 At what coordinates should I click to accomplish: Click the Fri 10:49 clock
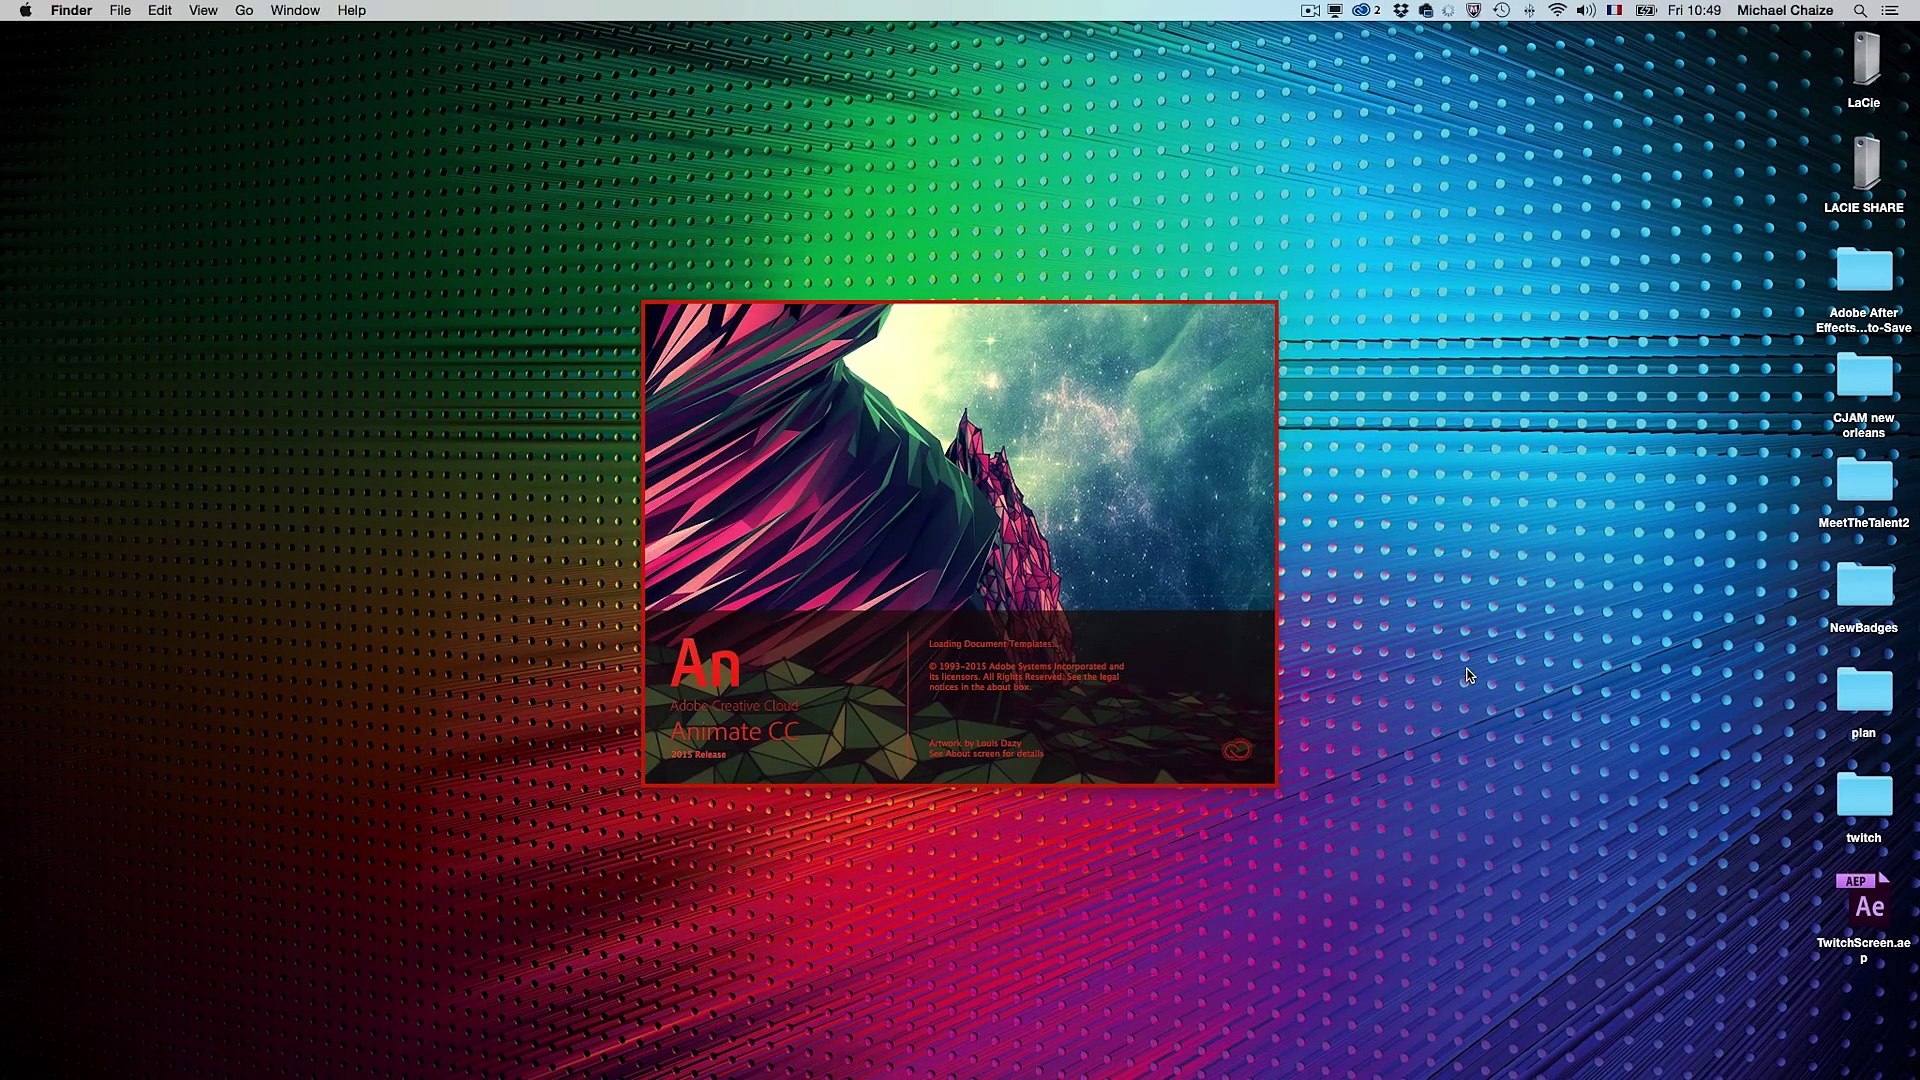1694,10
